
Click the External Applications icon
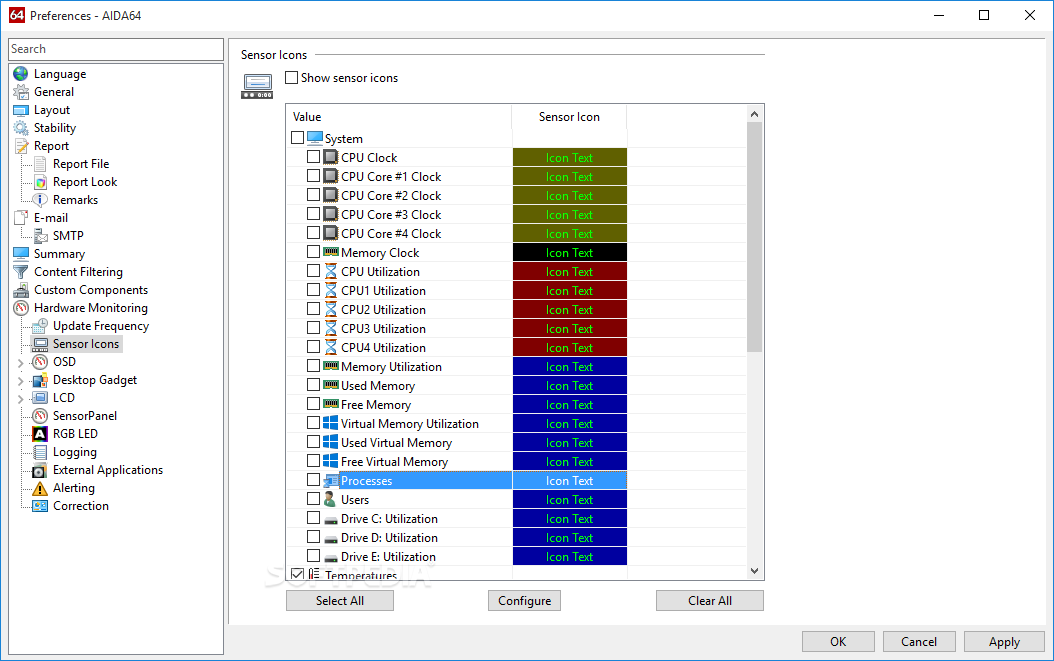click(40, 470)
